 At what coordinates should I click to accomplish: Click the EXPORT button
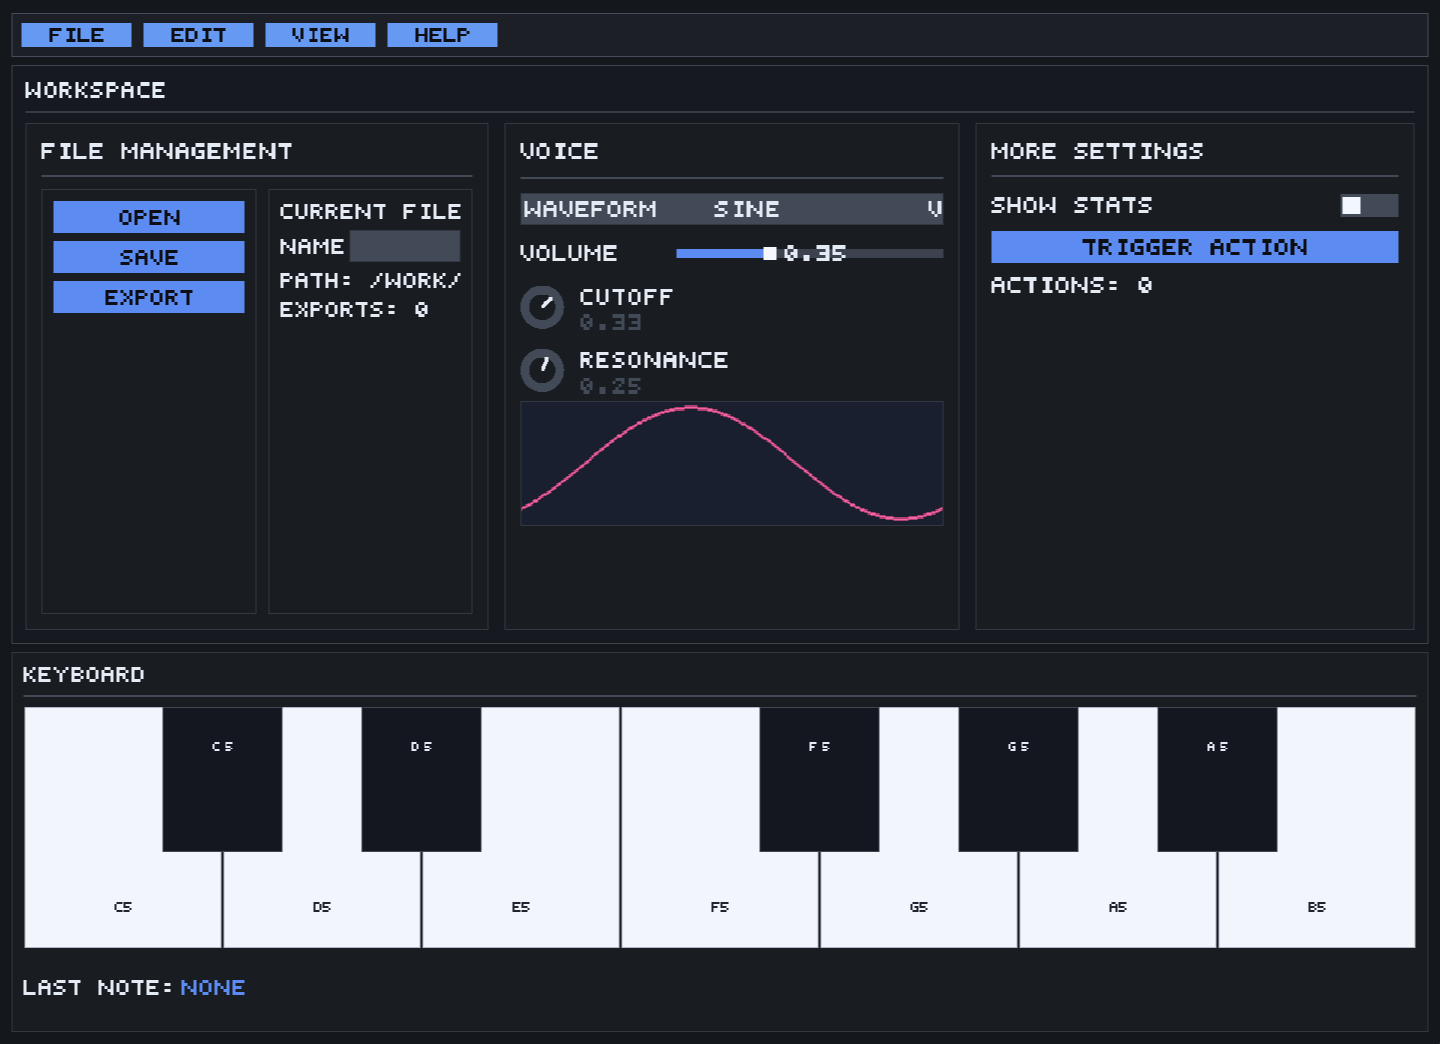pyautogui.click(x=148, y=297)
